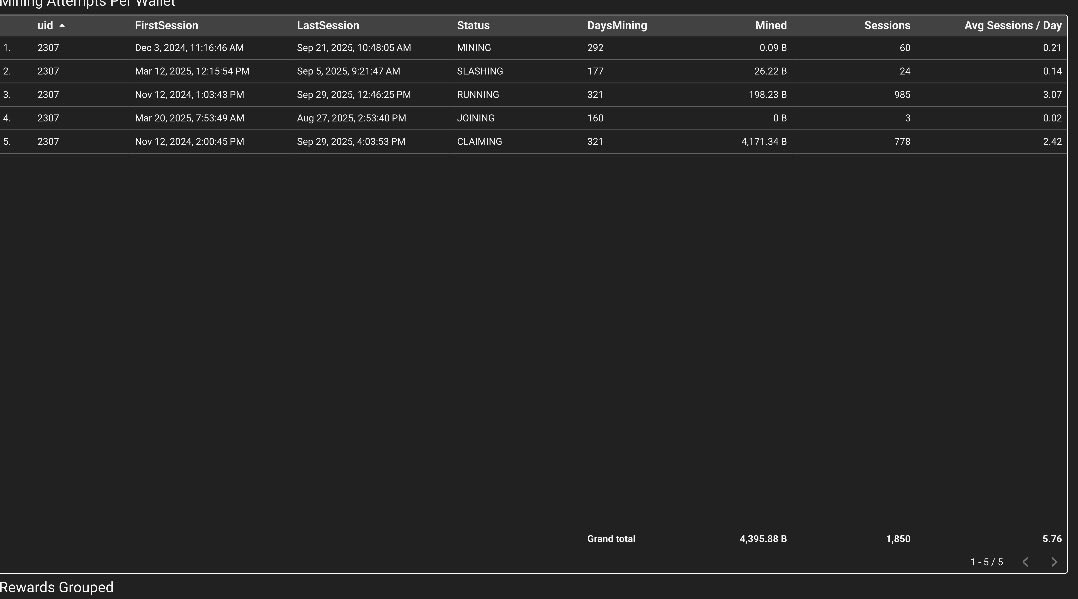1078x599 pixels.
Task: Click grand total sessions 1,850
Action: point(898,539)
